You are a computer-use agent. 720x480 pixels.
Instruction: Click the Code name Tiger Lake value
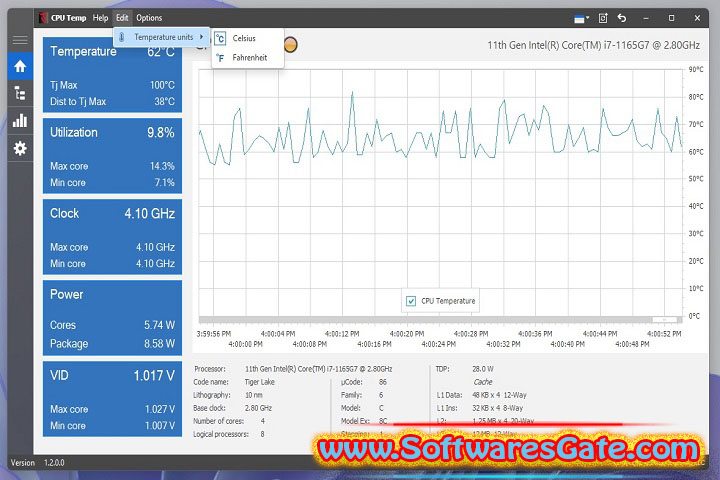point(259,382)
